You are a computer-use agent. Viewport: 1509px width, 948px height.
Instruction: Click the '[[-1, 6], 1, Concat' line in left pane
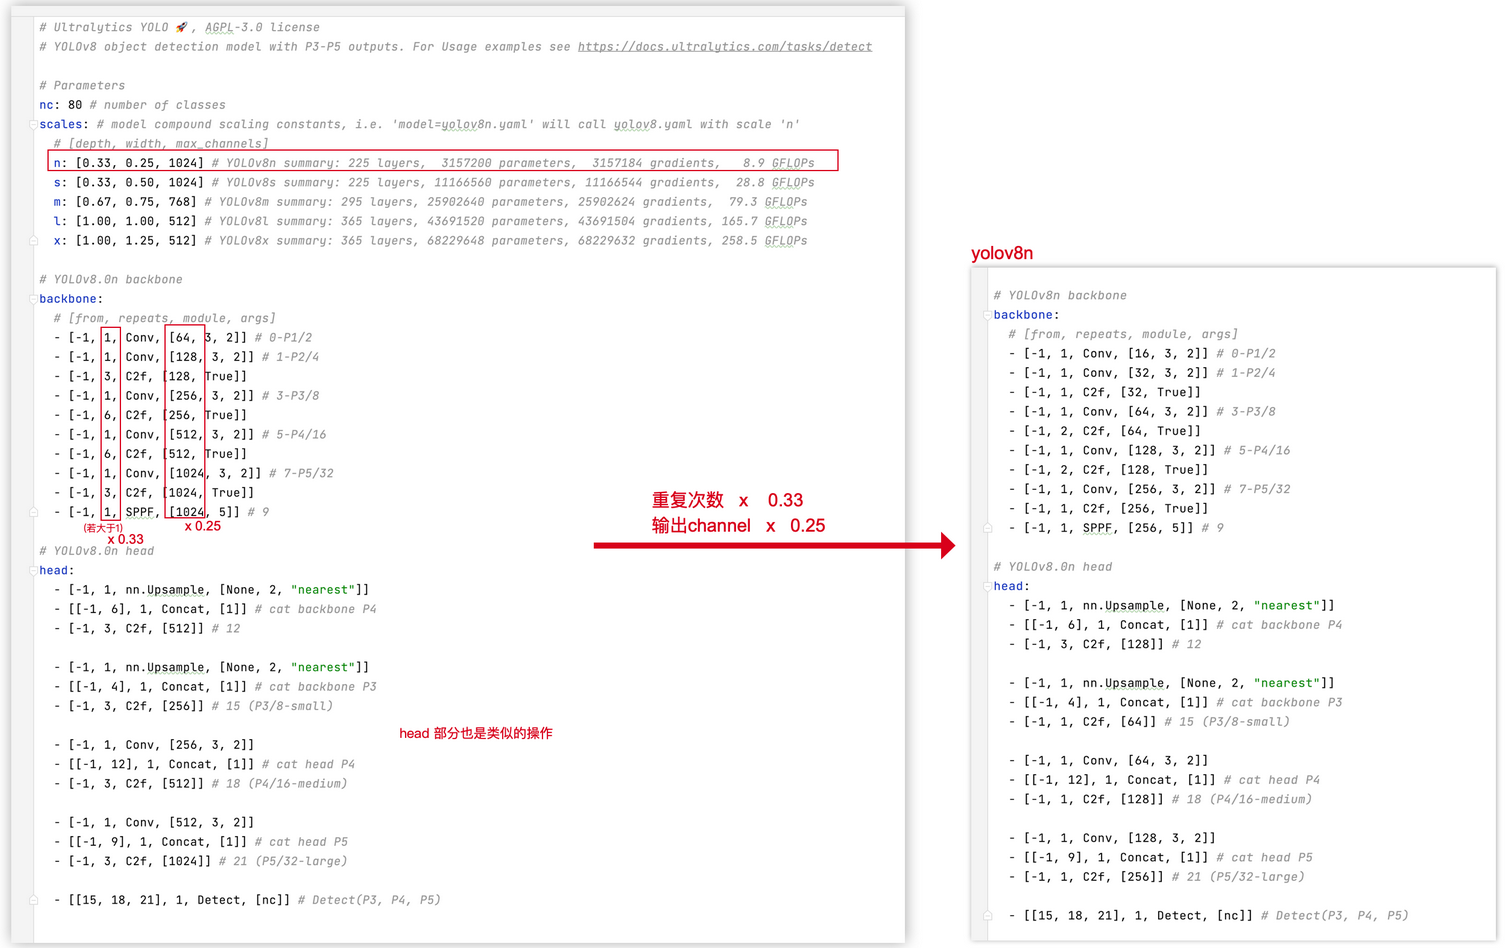[x=215, y=609]
